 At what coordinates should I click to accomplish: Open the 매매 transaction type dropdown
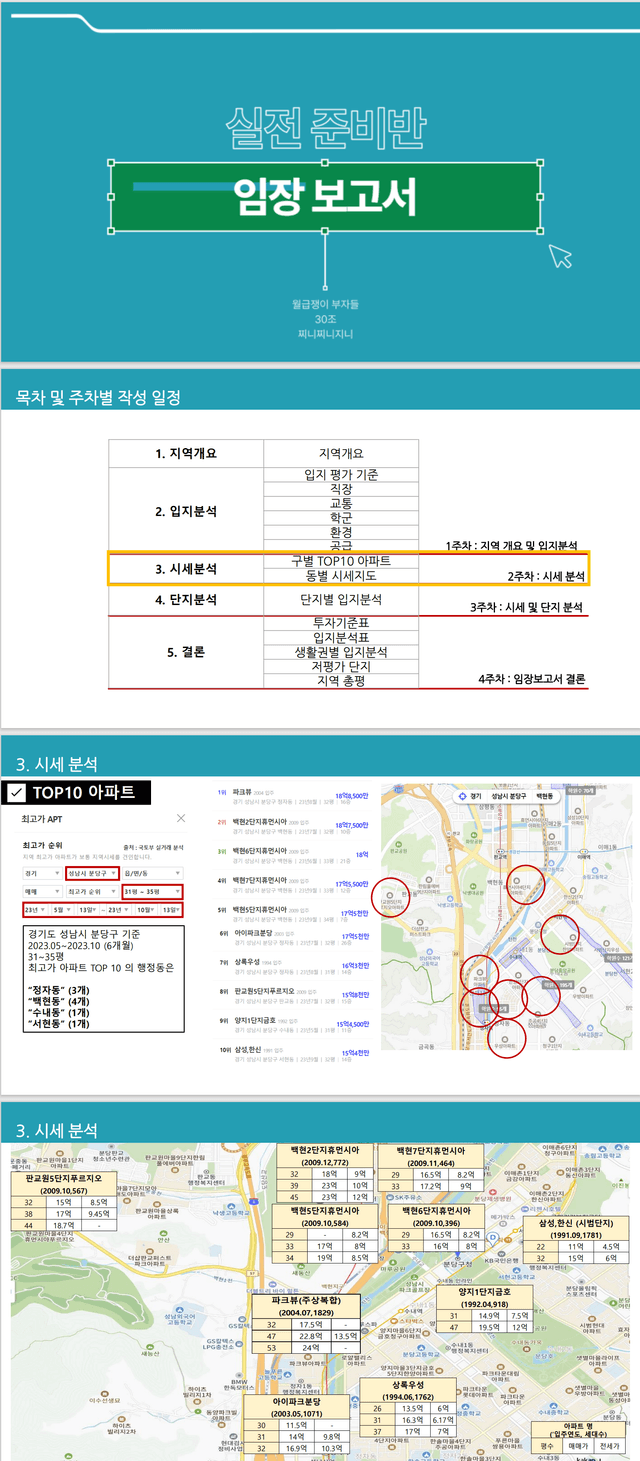(x=41, y=891)
